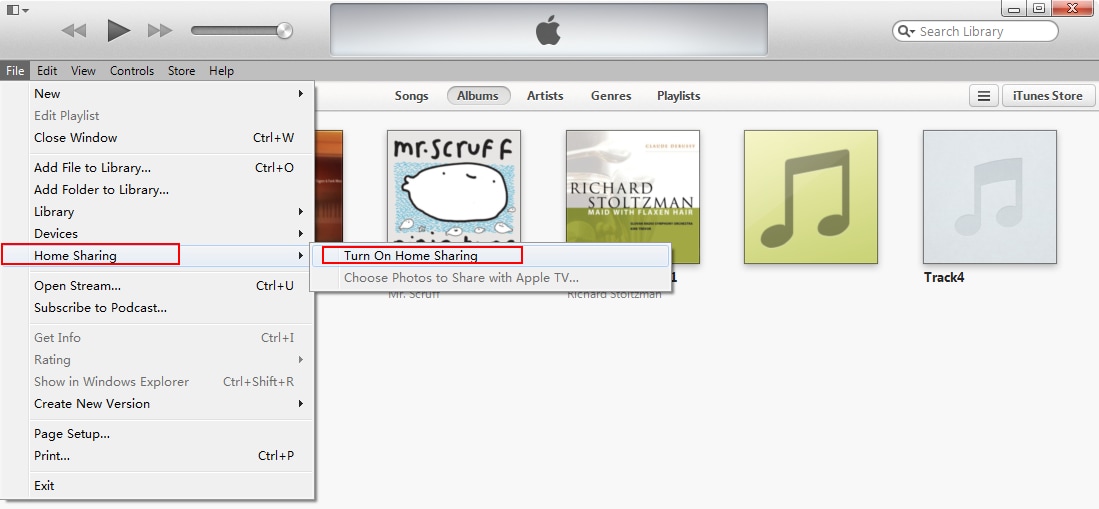Screen dimensions: 1099x509
Task: Select the Mr. Scruff album cover
Action: click(454, 186)
